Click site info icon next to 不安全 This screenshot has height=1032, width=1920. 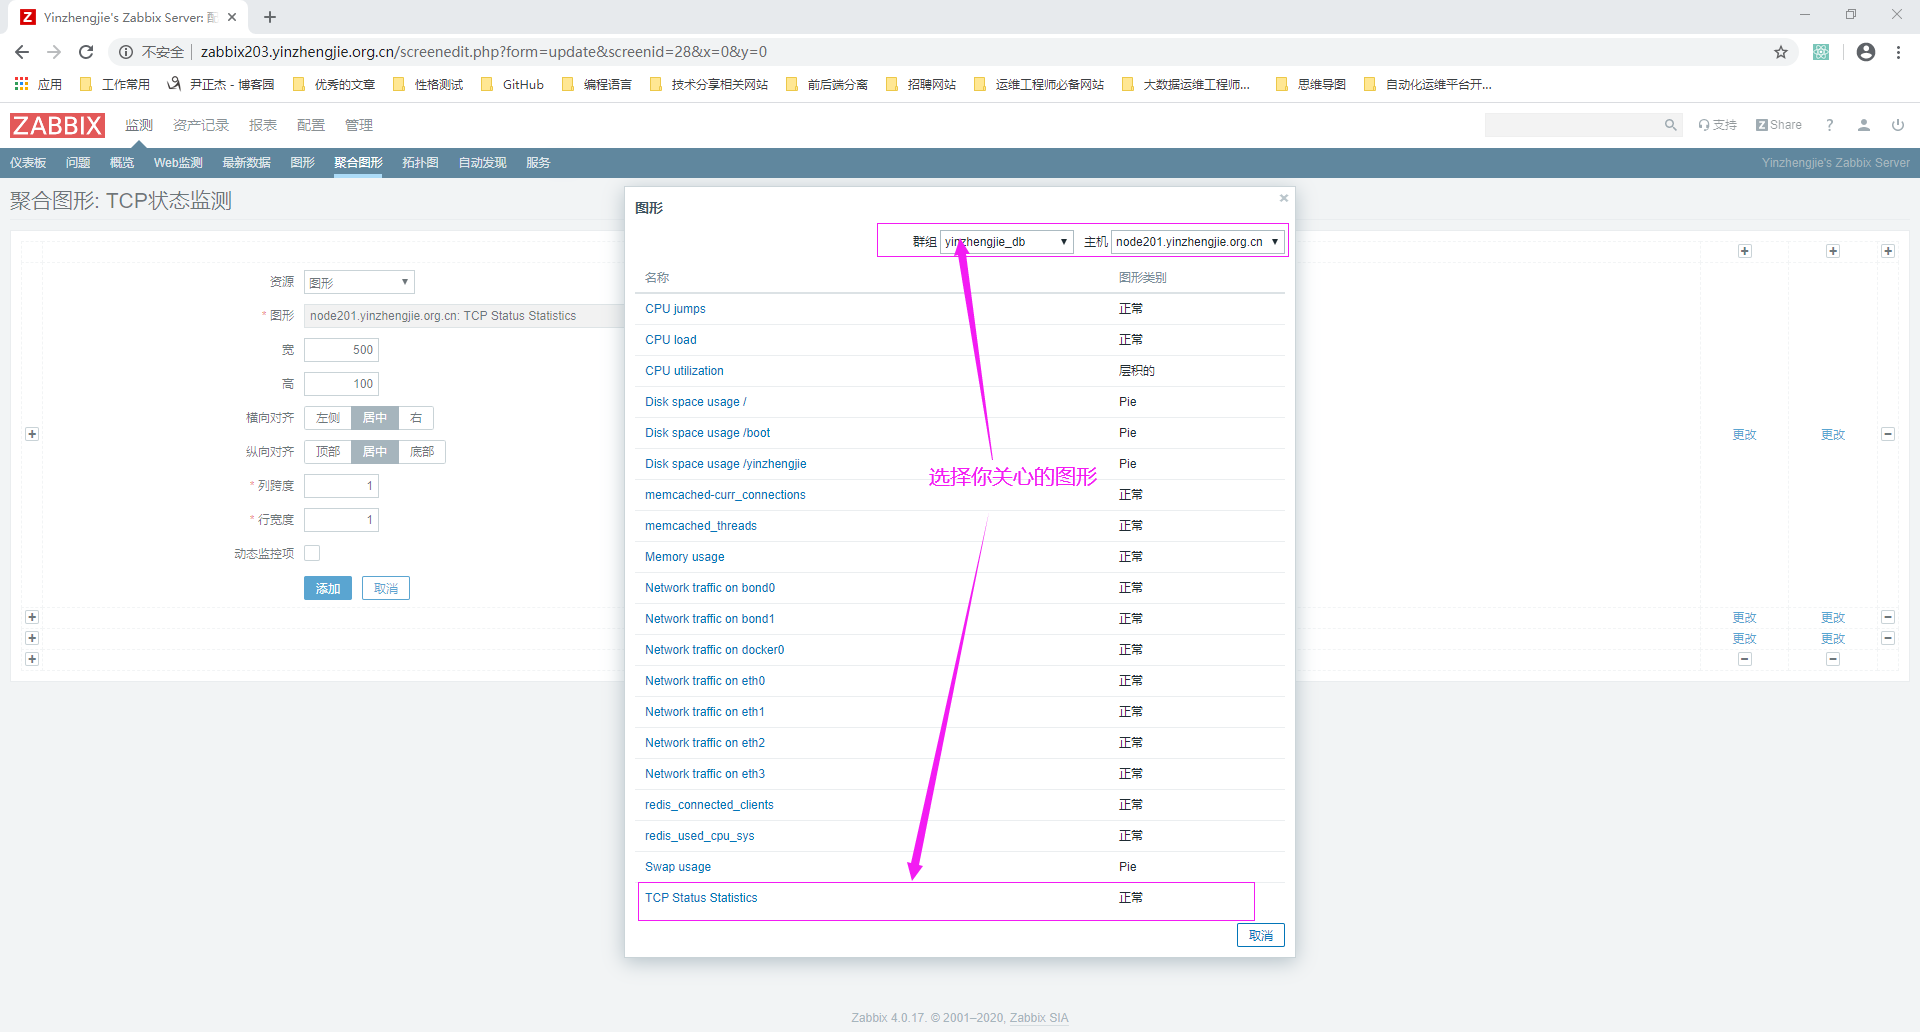click(x=126, y=52)
